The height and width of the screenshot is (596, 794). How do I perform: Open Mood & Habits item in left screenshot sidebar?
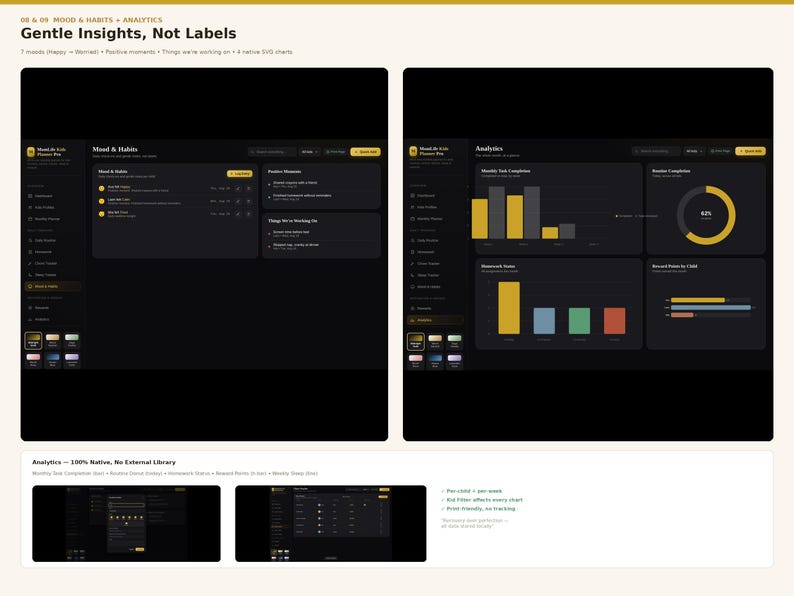pyautogui.click(x=53, y=287)
